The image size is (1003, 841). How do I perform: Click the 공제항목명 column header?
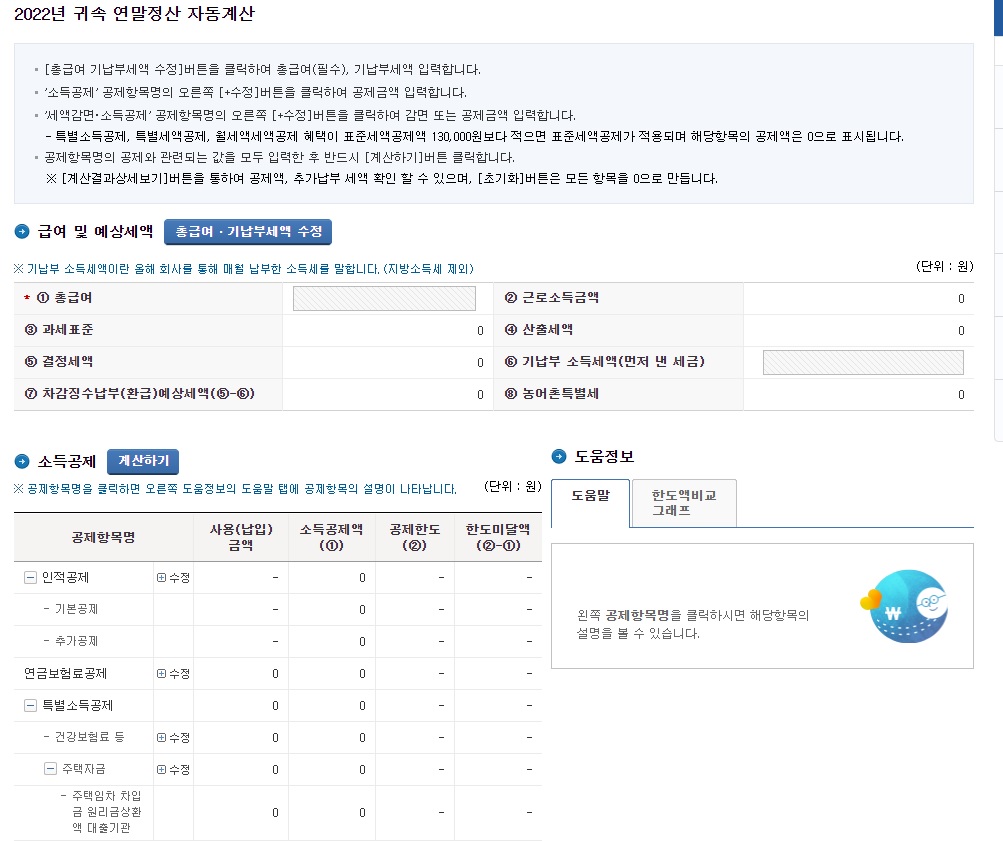pos(103,537)
